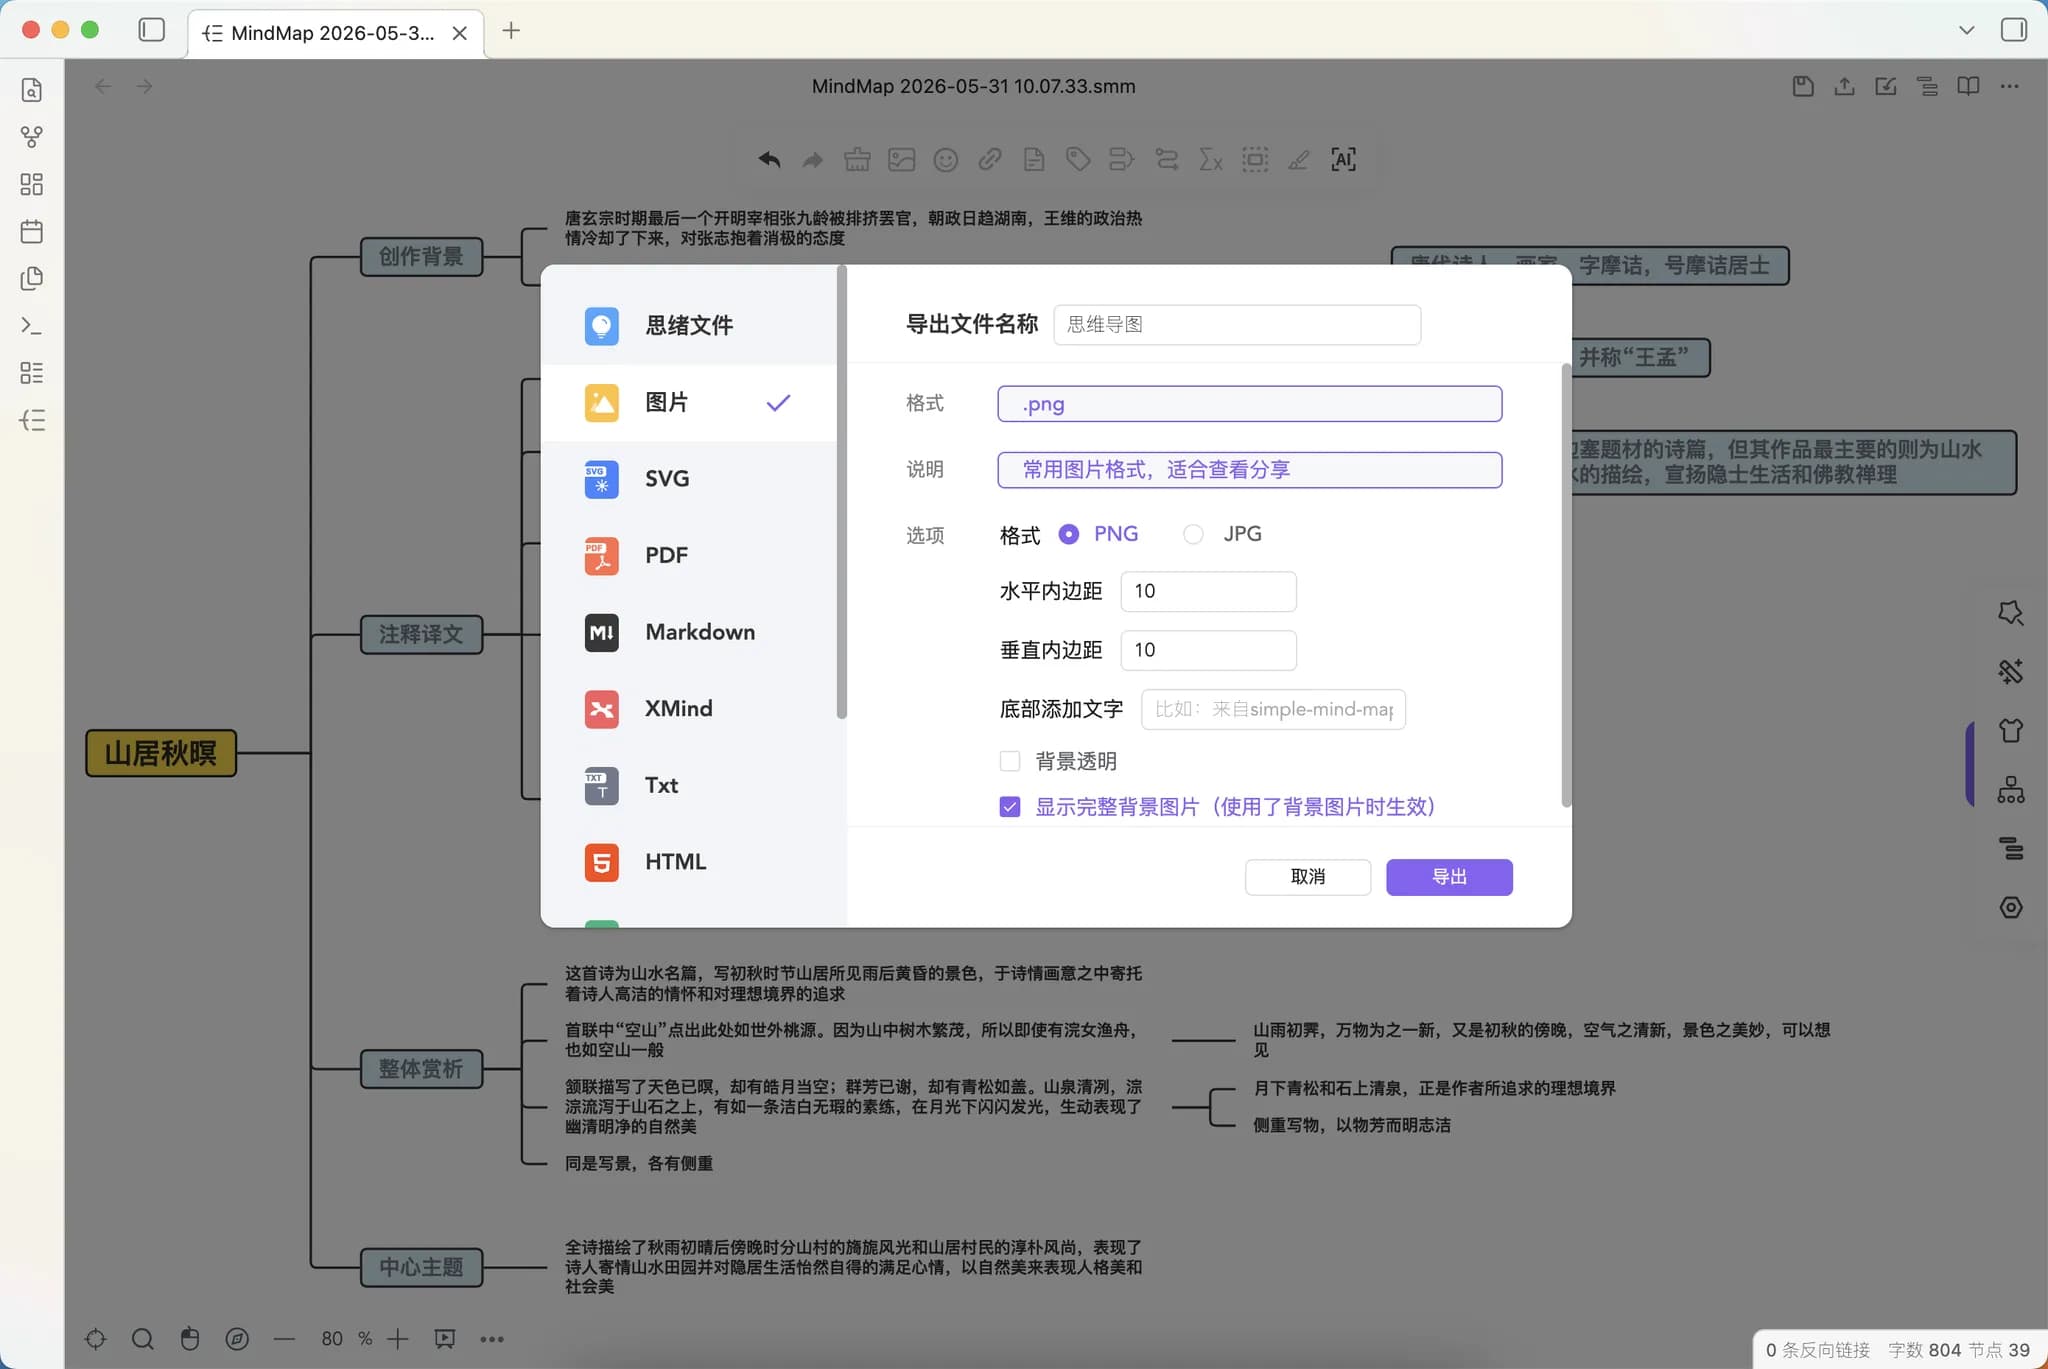Click the note toolbar icon
2048x1369 pixels.
click(1034, 160)
